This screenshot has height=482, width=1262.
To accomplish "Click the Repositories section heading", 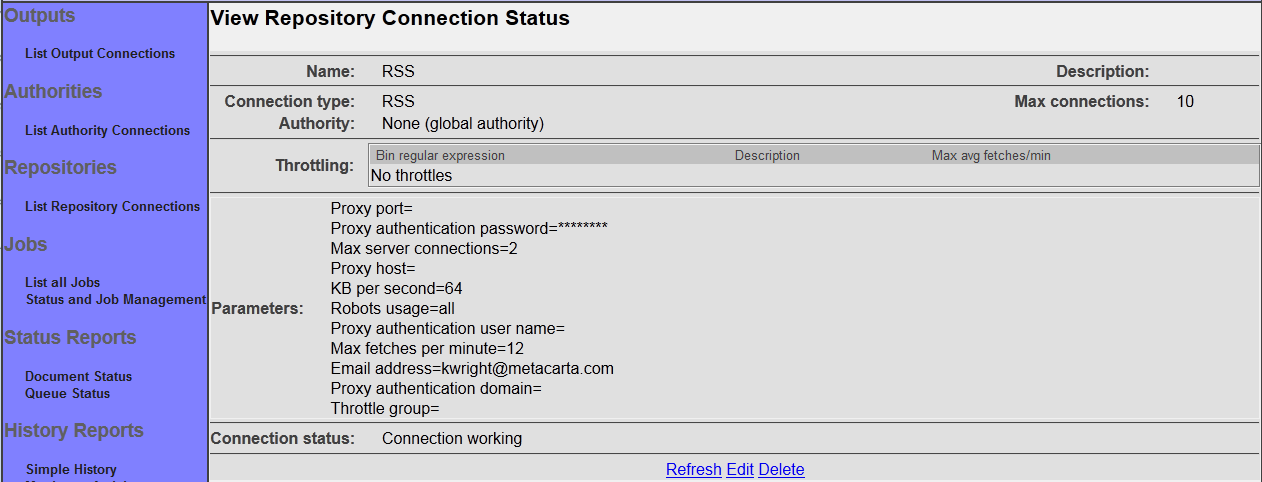I will [x=60, y=168].
